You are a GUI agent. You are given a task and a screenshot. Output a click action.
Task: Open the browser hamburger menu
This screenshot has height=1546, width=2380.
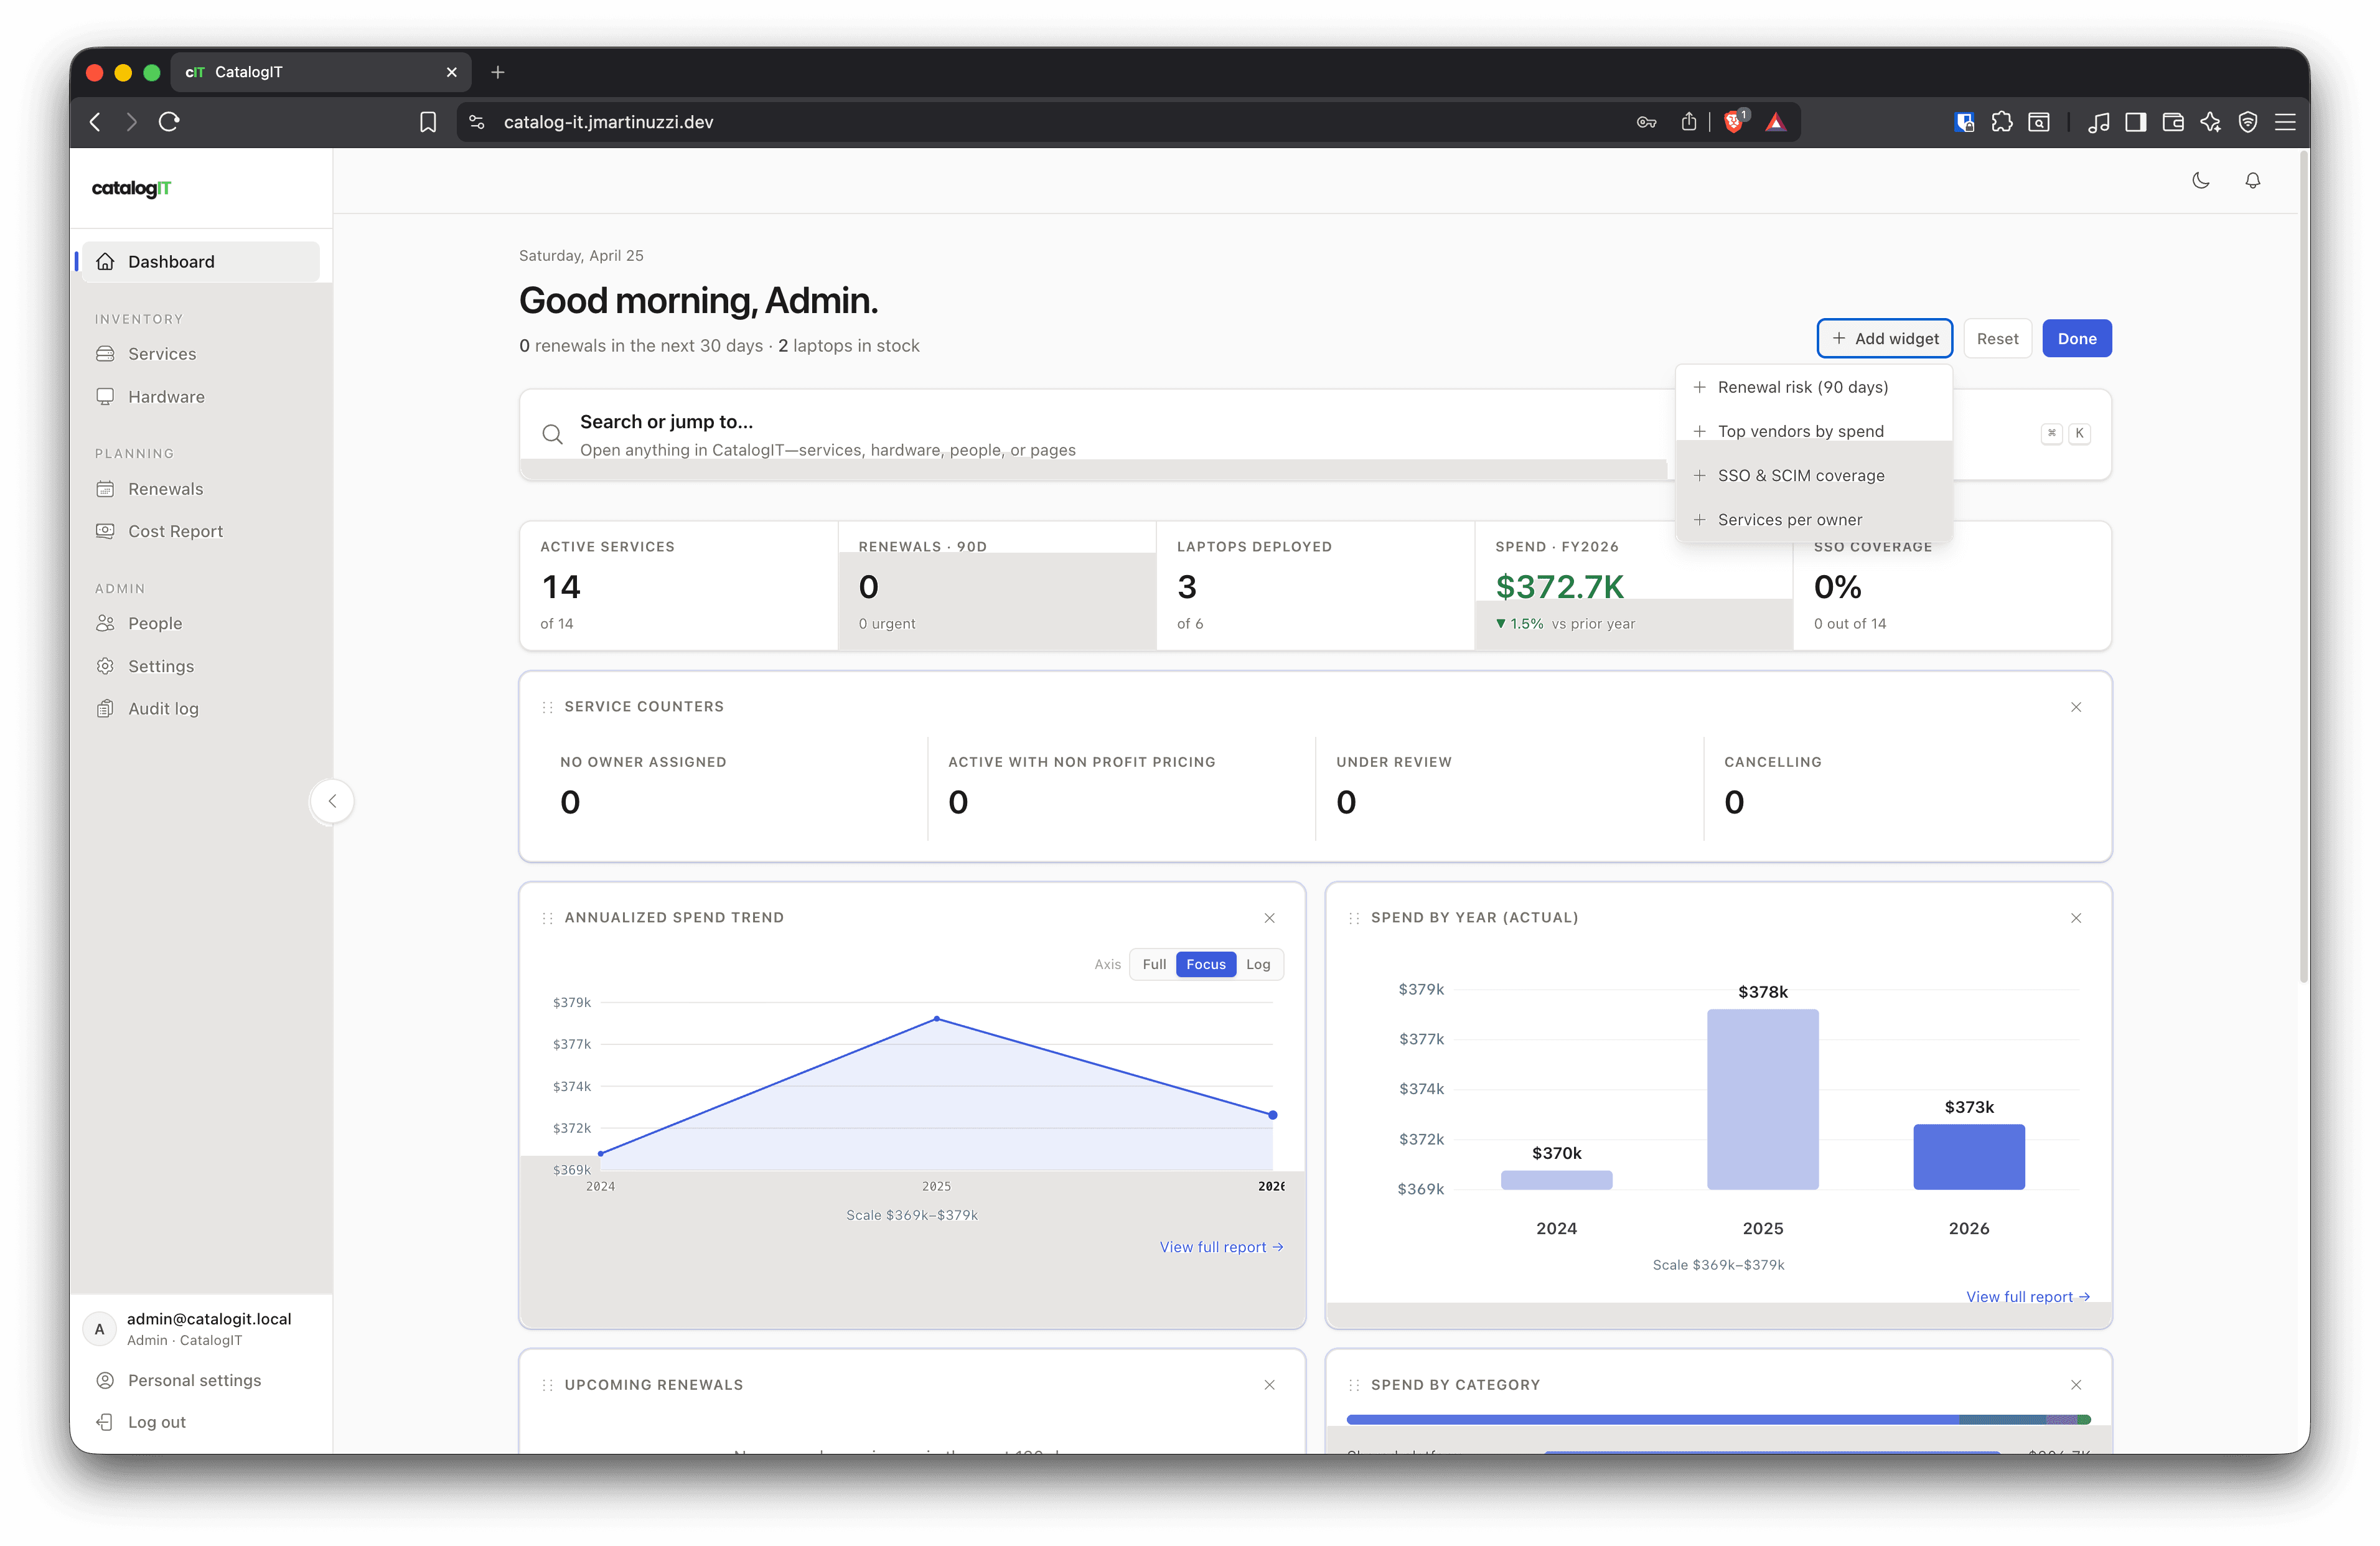tap(2285, 122)
